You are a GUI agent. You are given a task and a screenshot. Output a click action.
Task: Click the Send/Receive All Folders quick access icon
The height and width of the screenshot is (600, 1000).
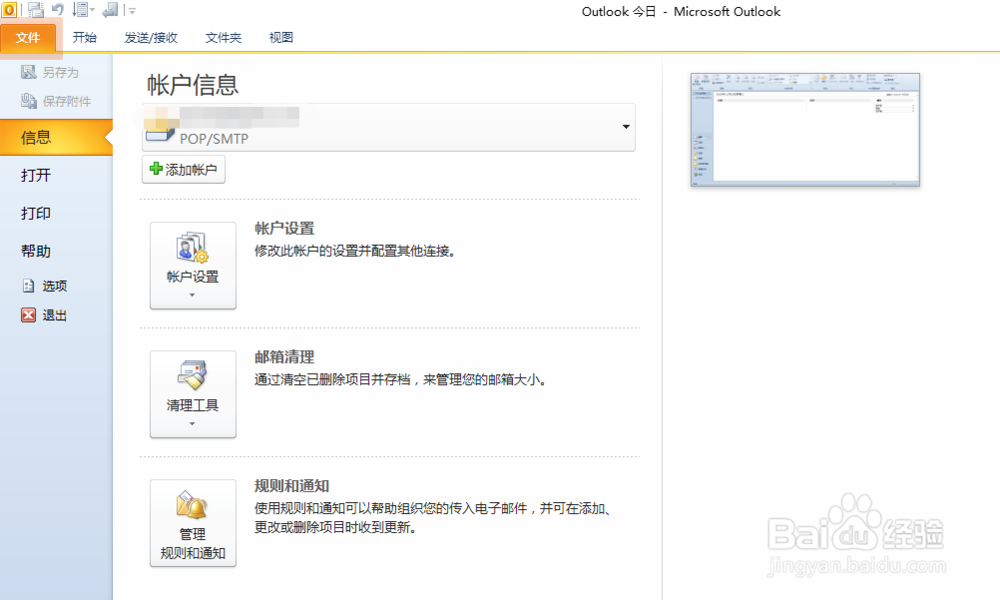point(36,10)
